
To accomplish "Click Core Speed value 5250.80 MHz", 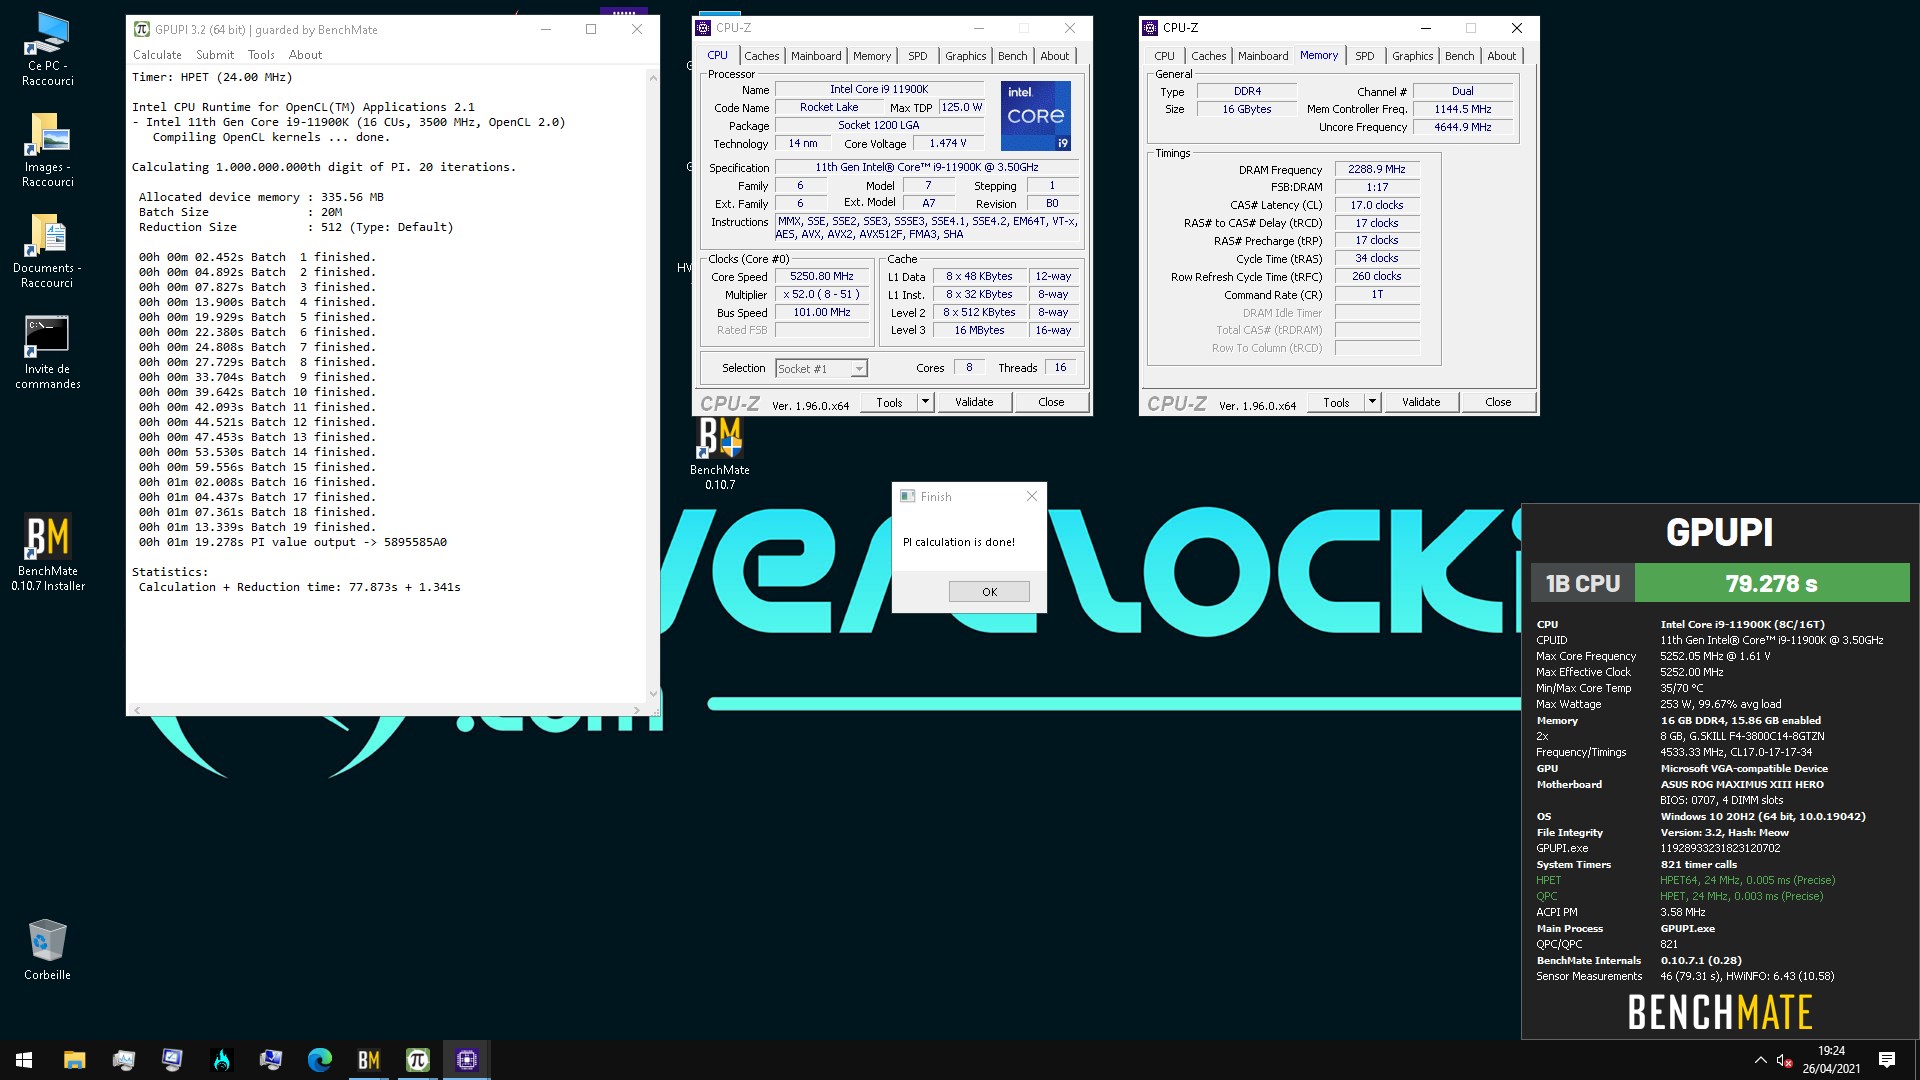I will [x=821, y=276].
